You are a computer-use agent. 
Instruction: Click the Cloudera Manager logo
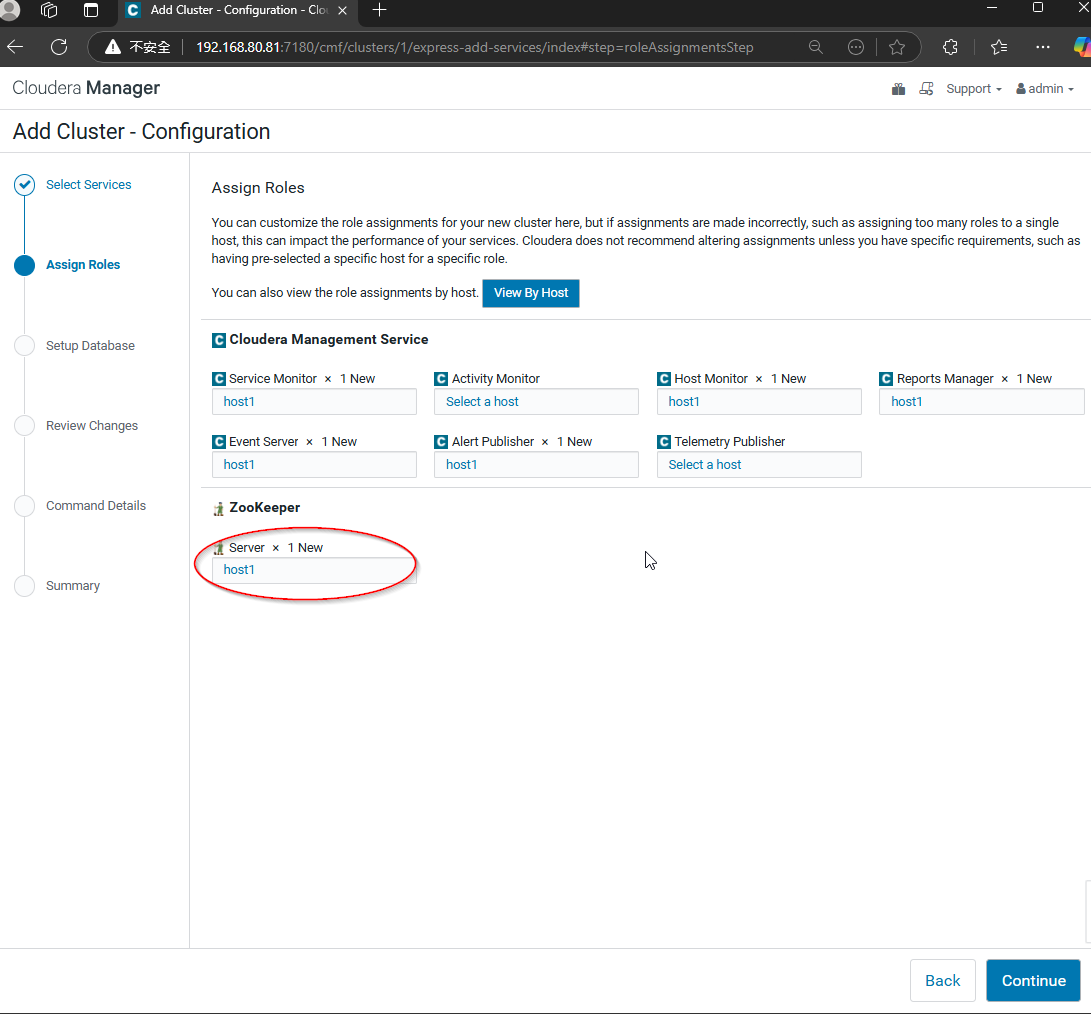86,88
